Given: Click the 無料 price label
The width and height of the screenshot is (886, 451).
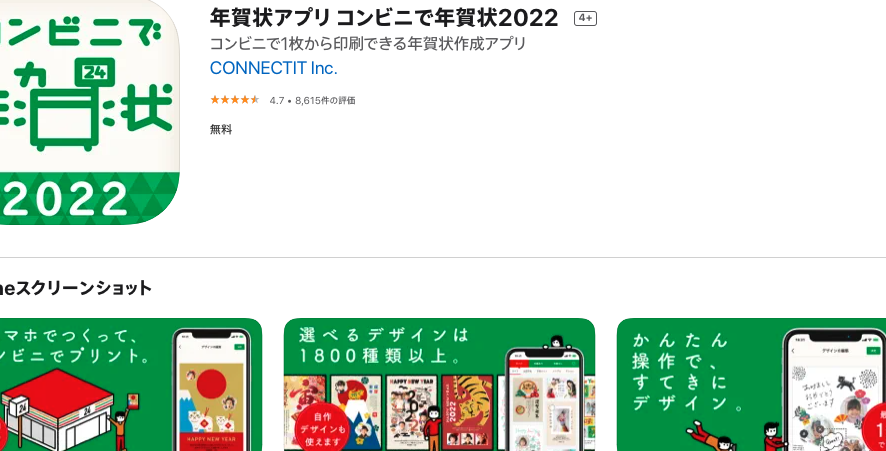Looking at the screenshot, I should [x=221, y=129].
